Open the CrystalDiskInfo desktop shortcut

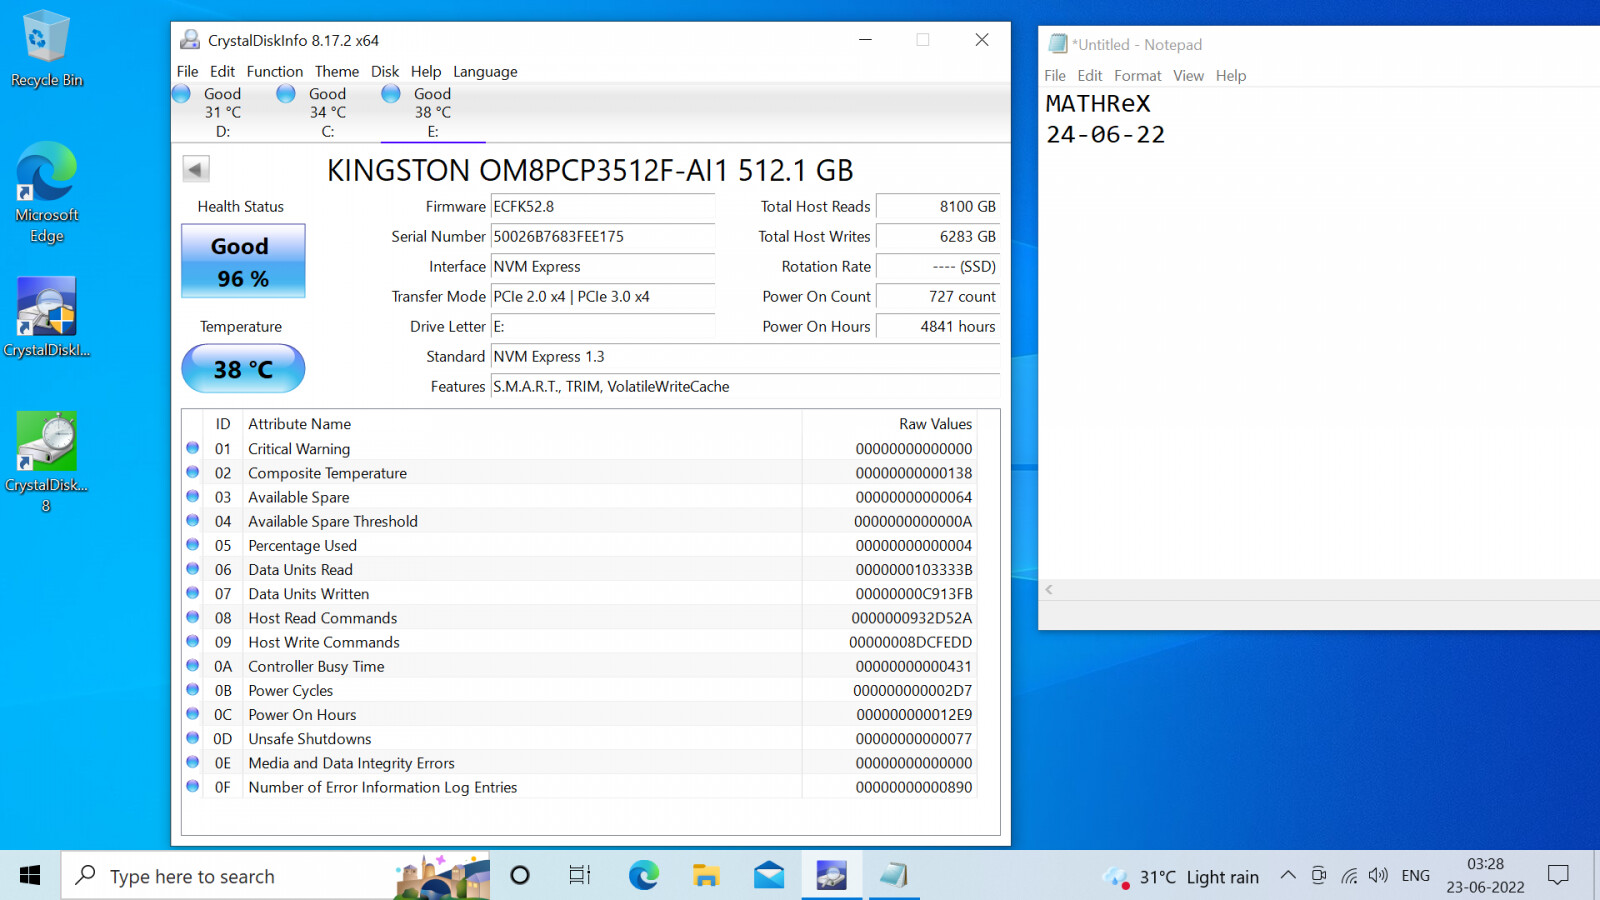[46, 318]
